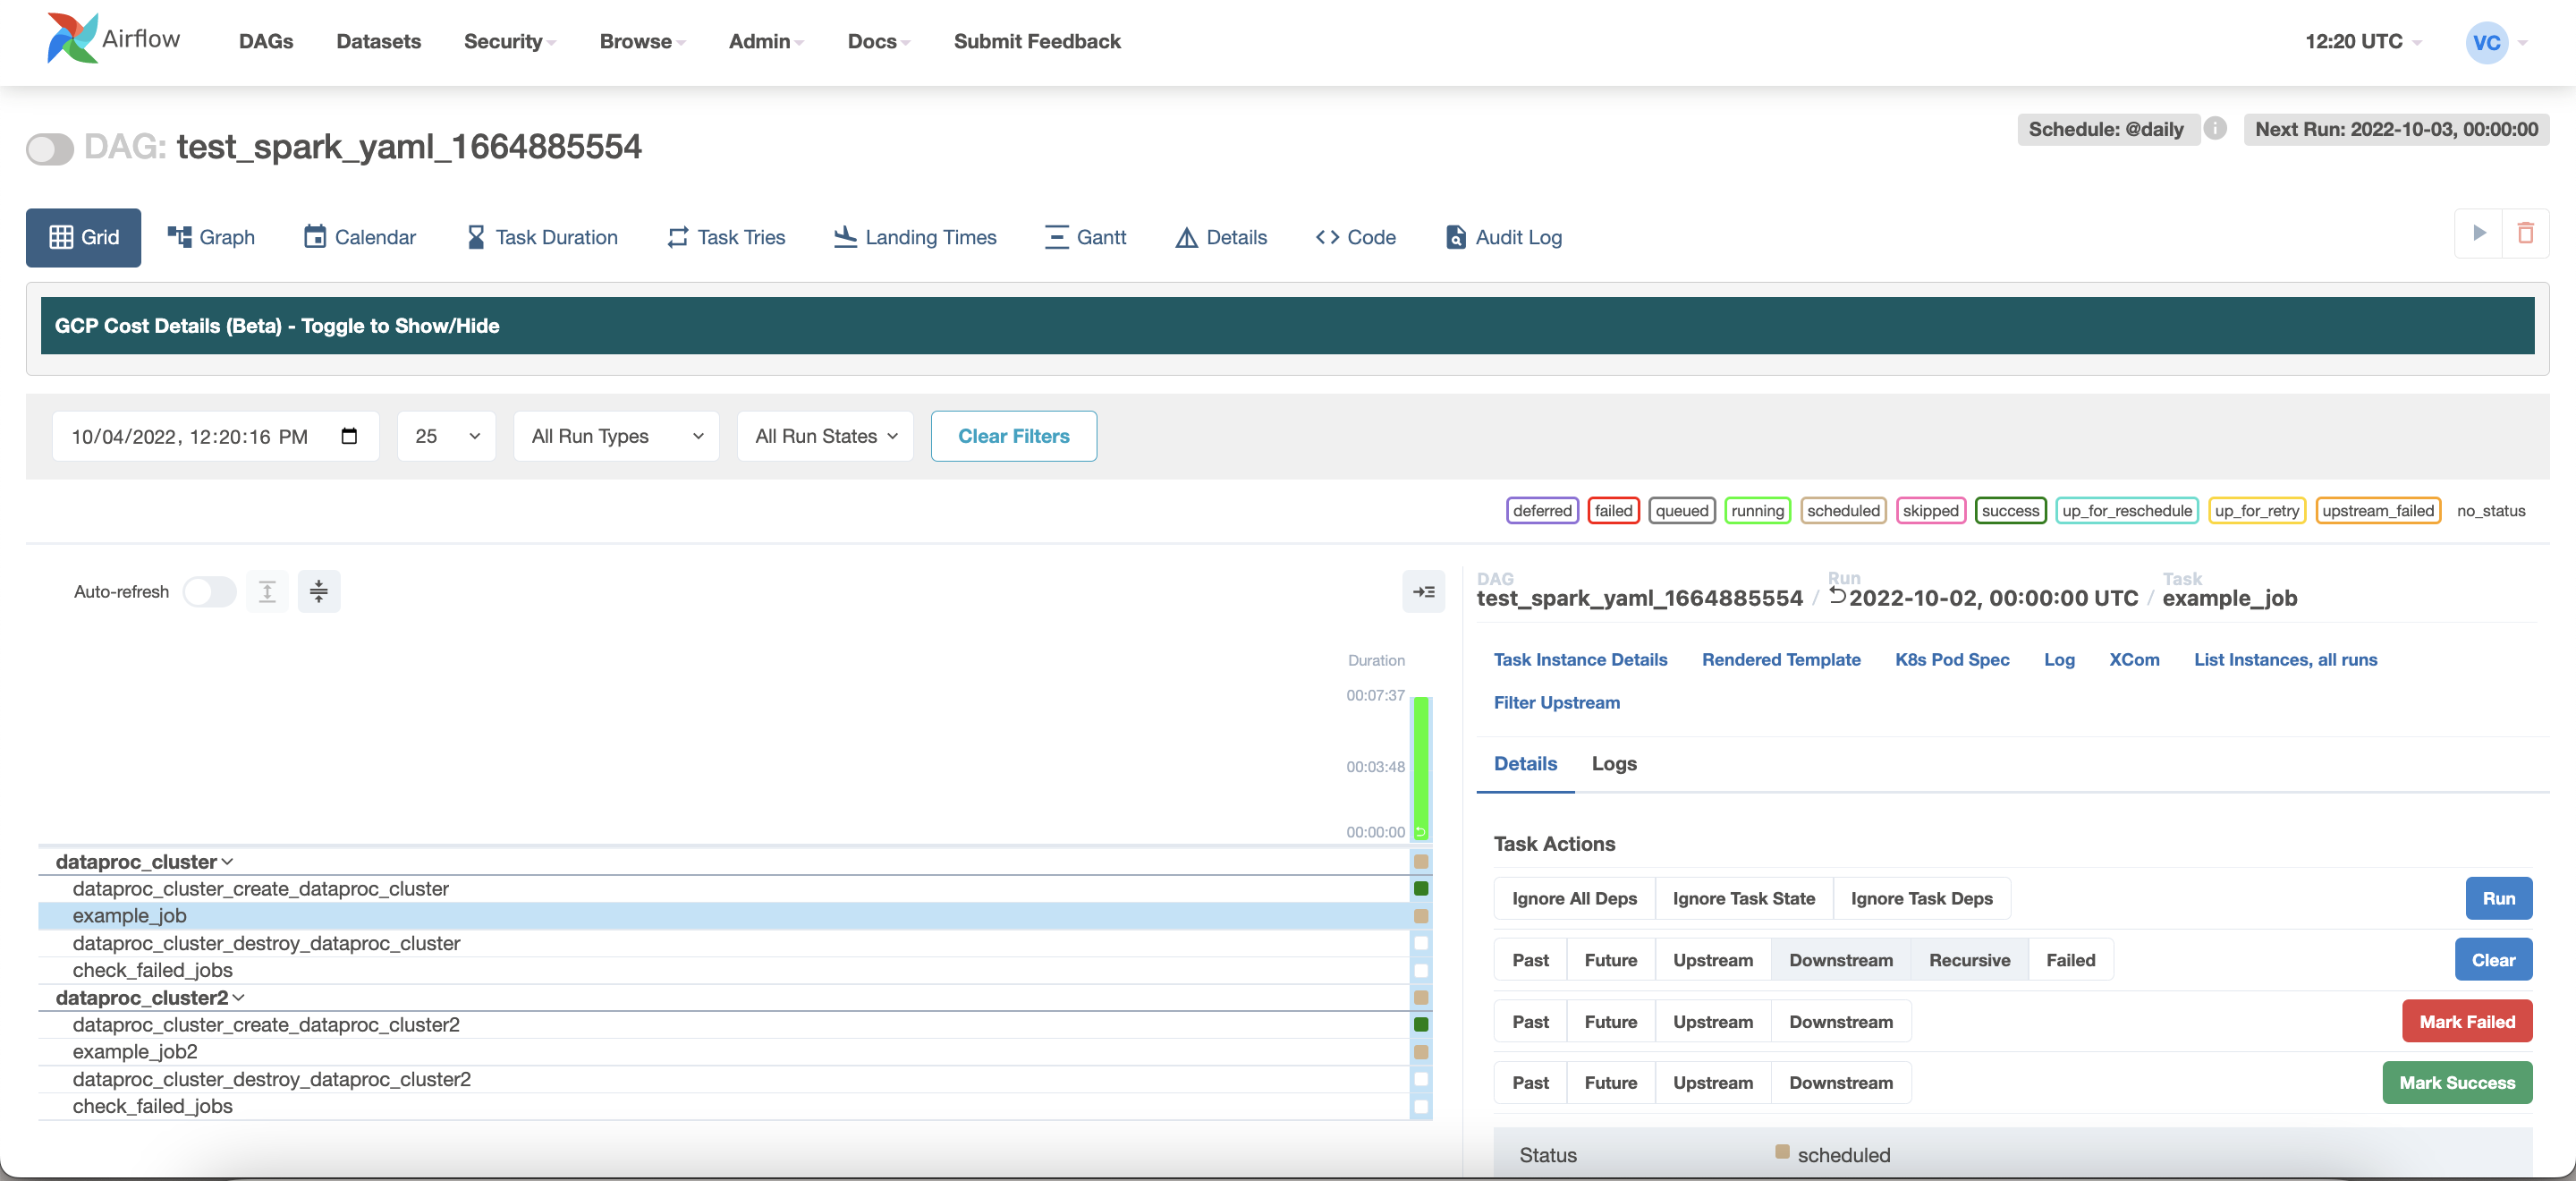Screen dimensions: 2576x1181
Task: Click the success status legend badge
Action: pyautogui.click(x=2009, y=511)
